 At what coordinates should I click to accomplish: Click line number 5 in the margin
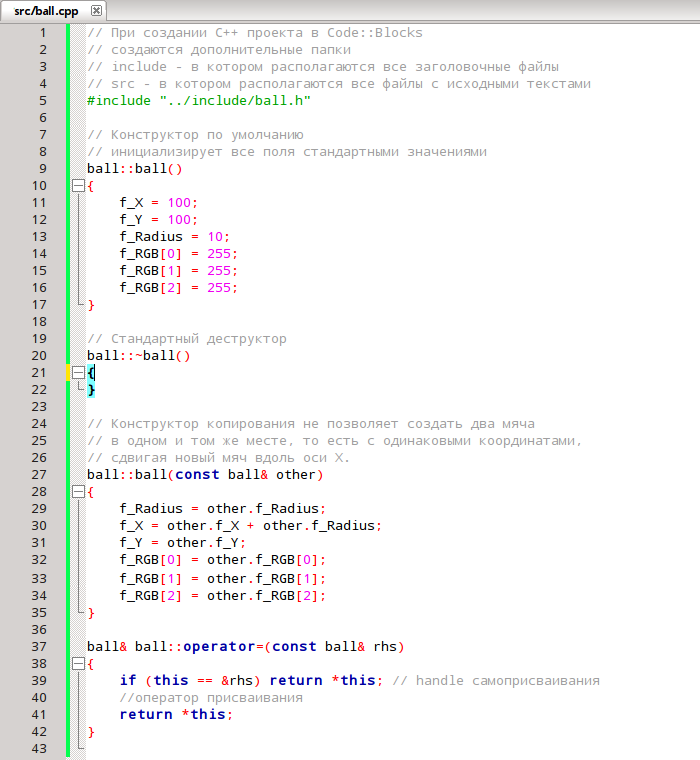tap(43, 101)
